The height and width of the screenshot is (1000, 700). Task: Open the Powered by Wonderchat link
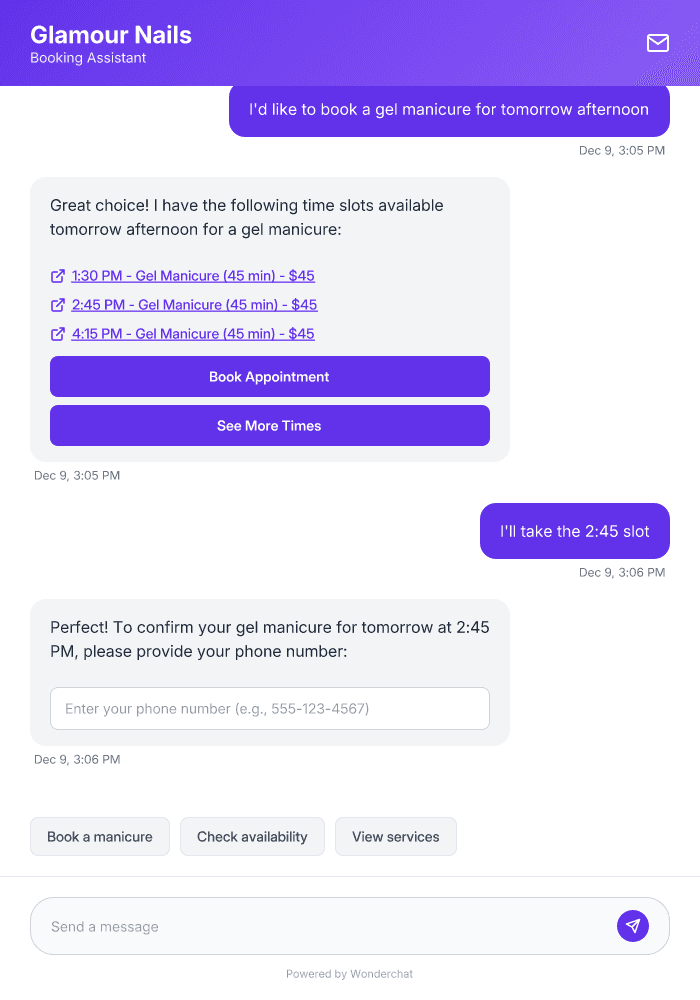(349, 973)
